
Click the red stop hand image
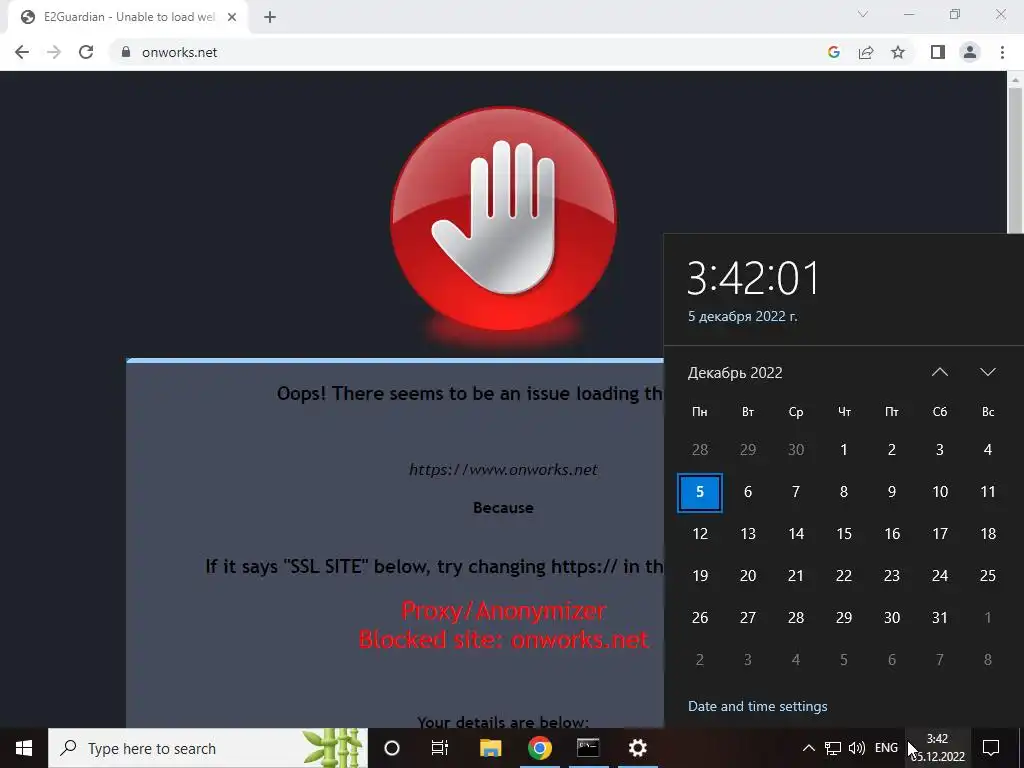(x=503, y=219)
